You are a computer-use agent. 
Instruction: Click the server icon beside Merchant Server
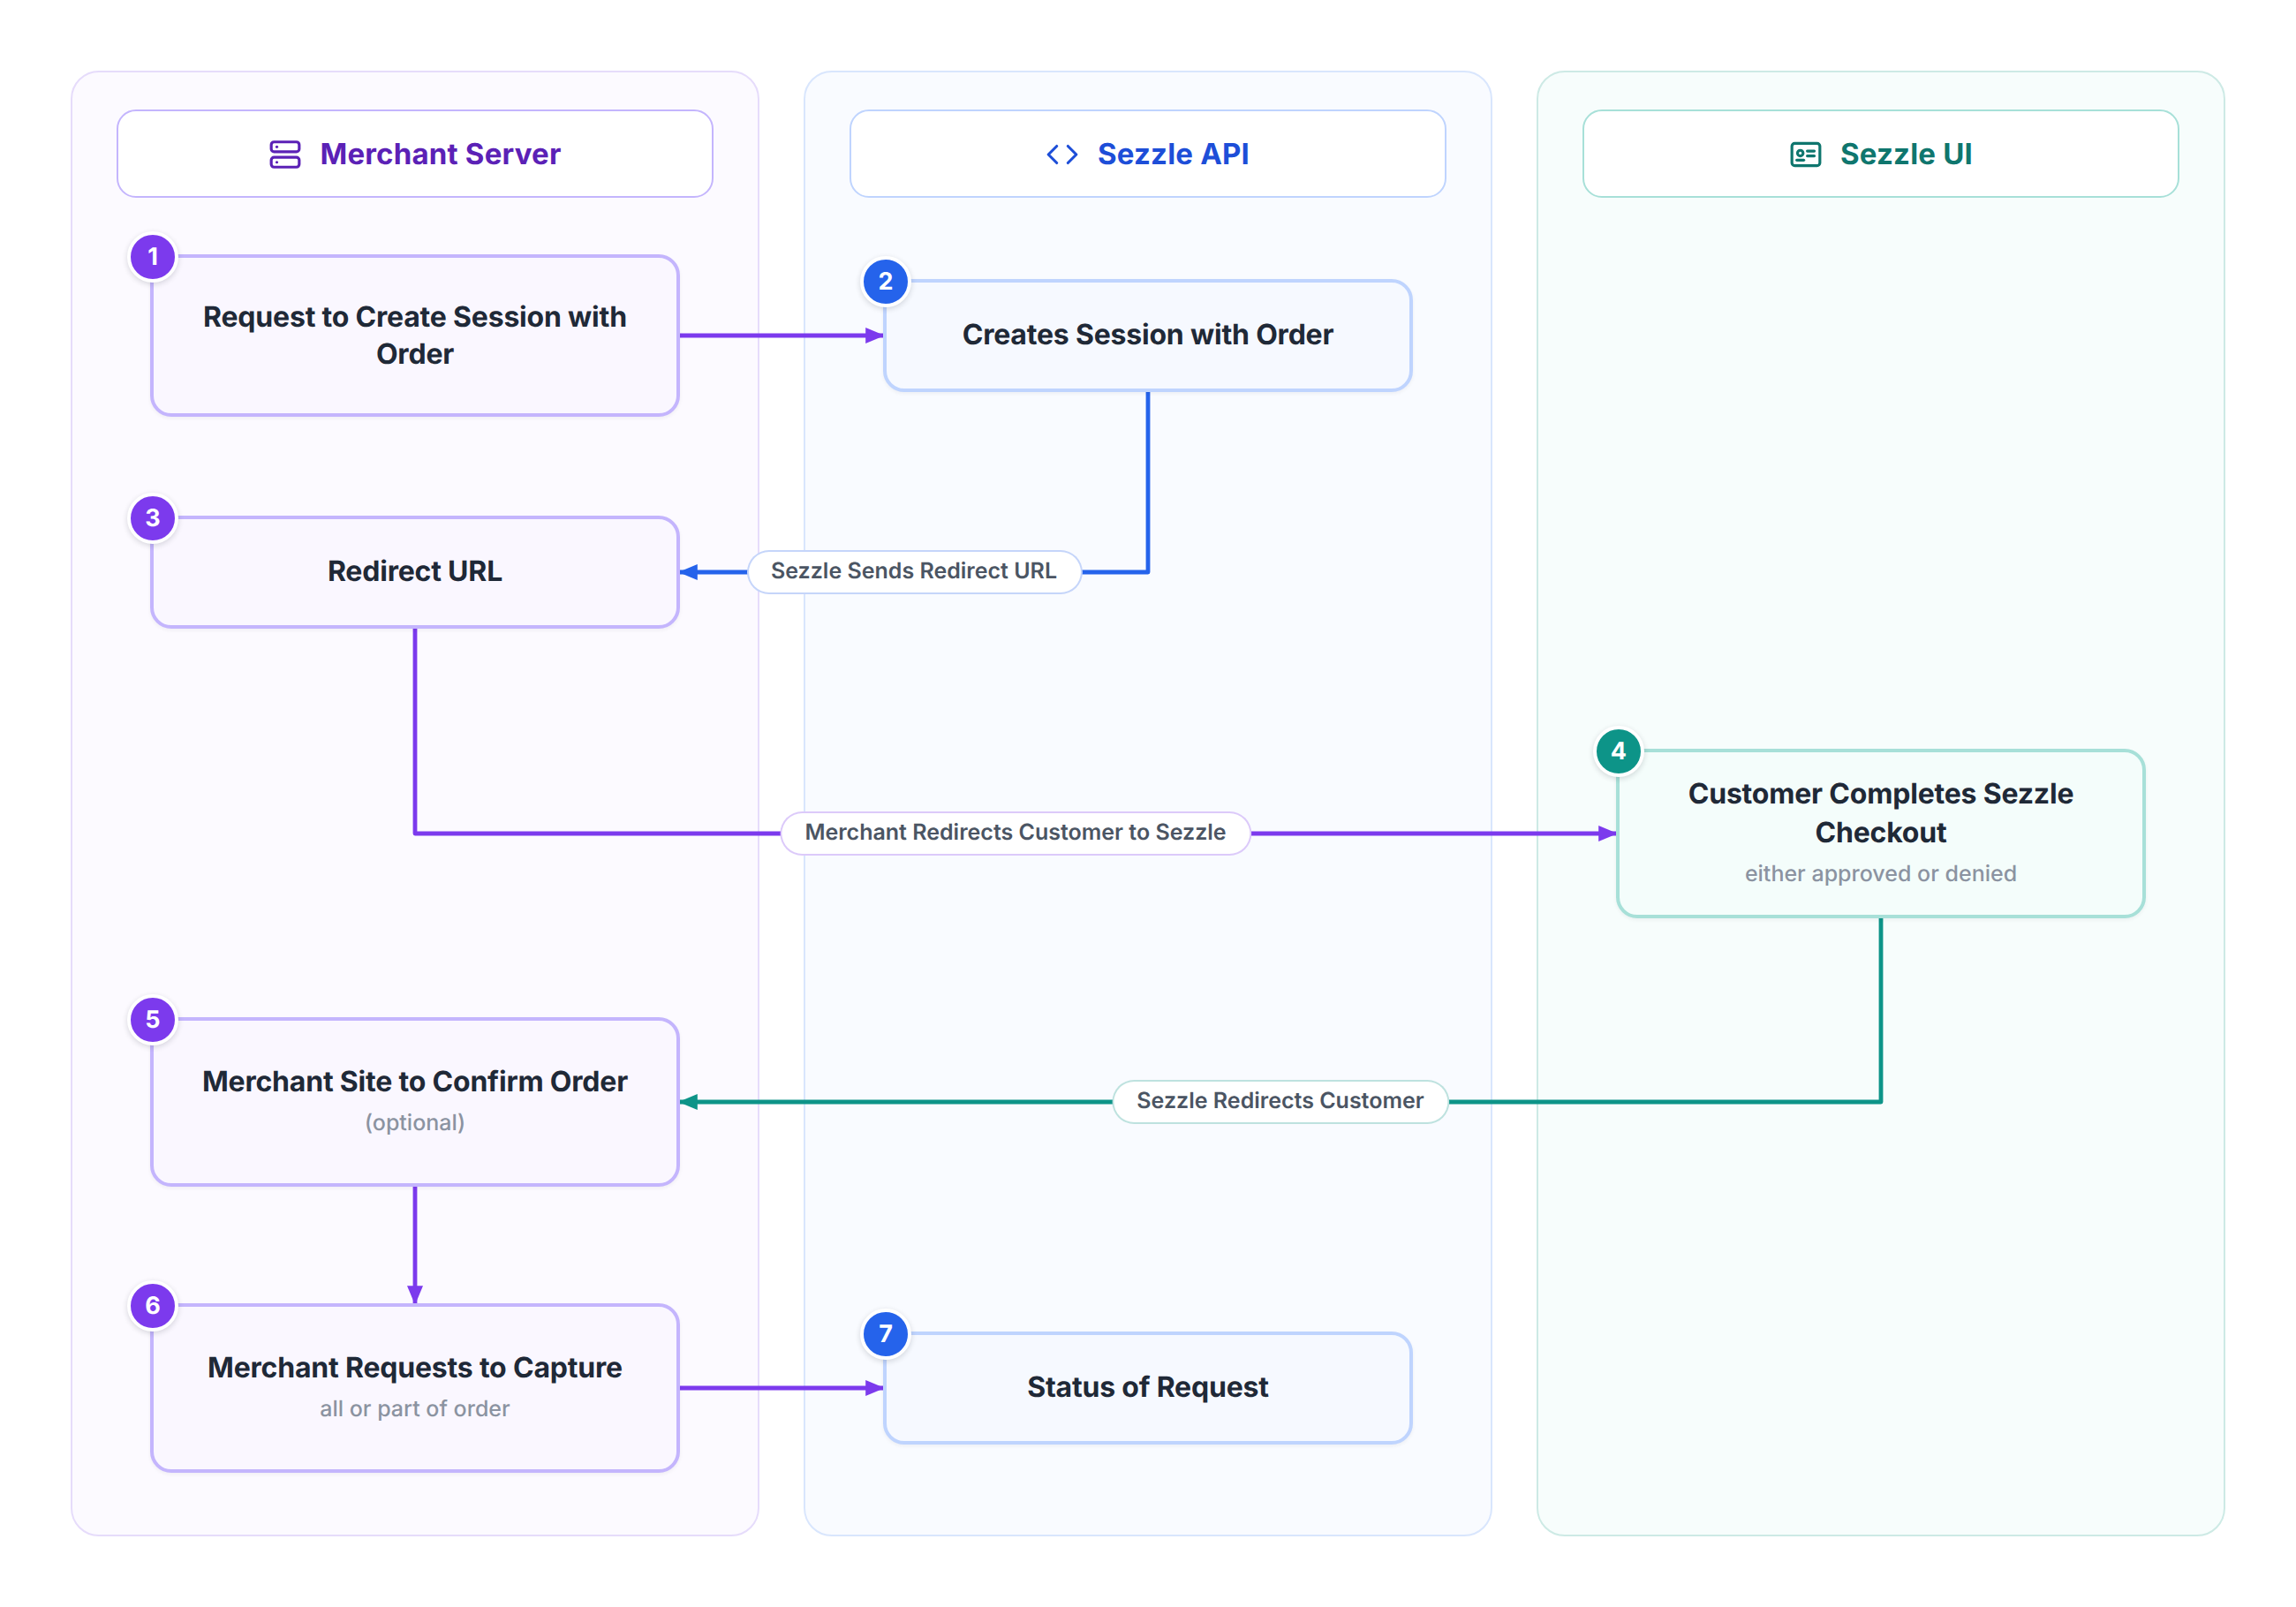coord(285,155)
